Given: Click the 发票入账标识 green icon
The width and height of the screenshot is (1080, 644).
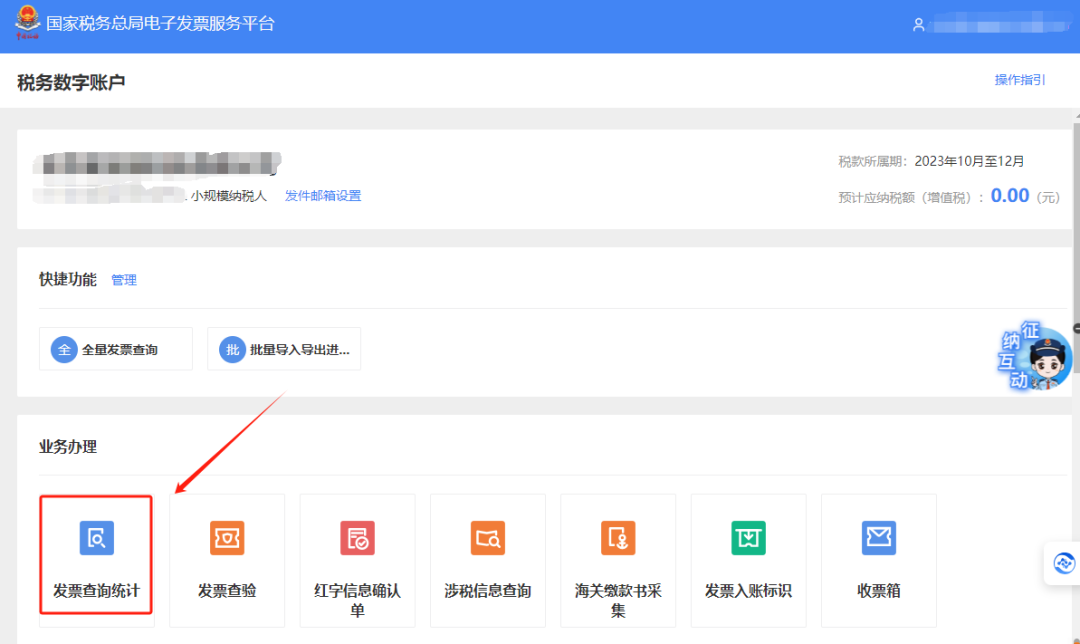Looking at the screenshot, I should (748, 538).
